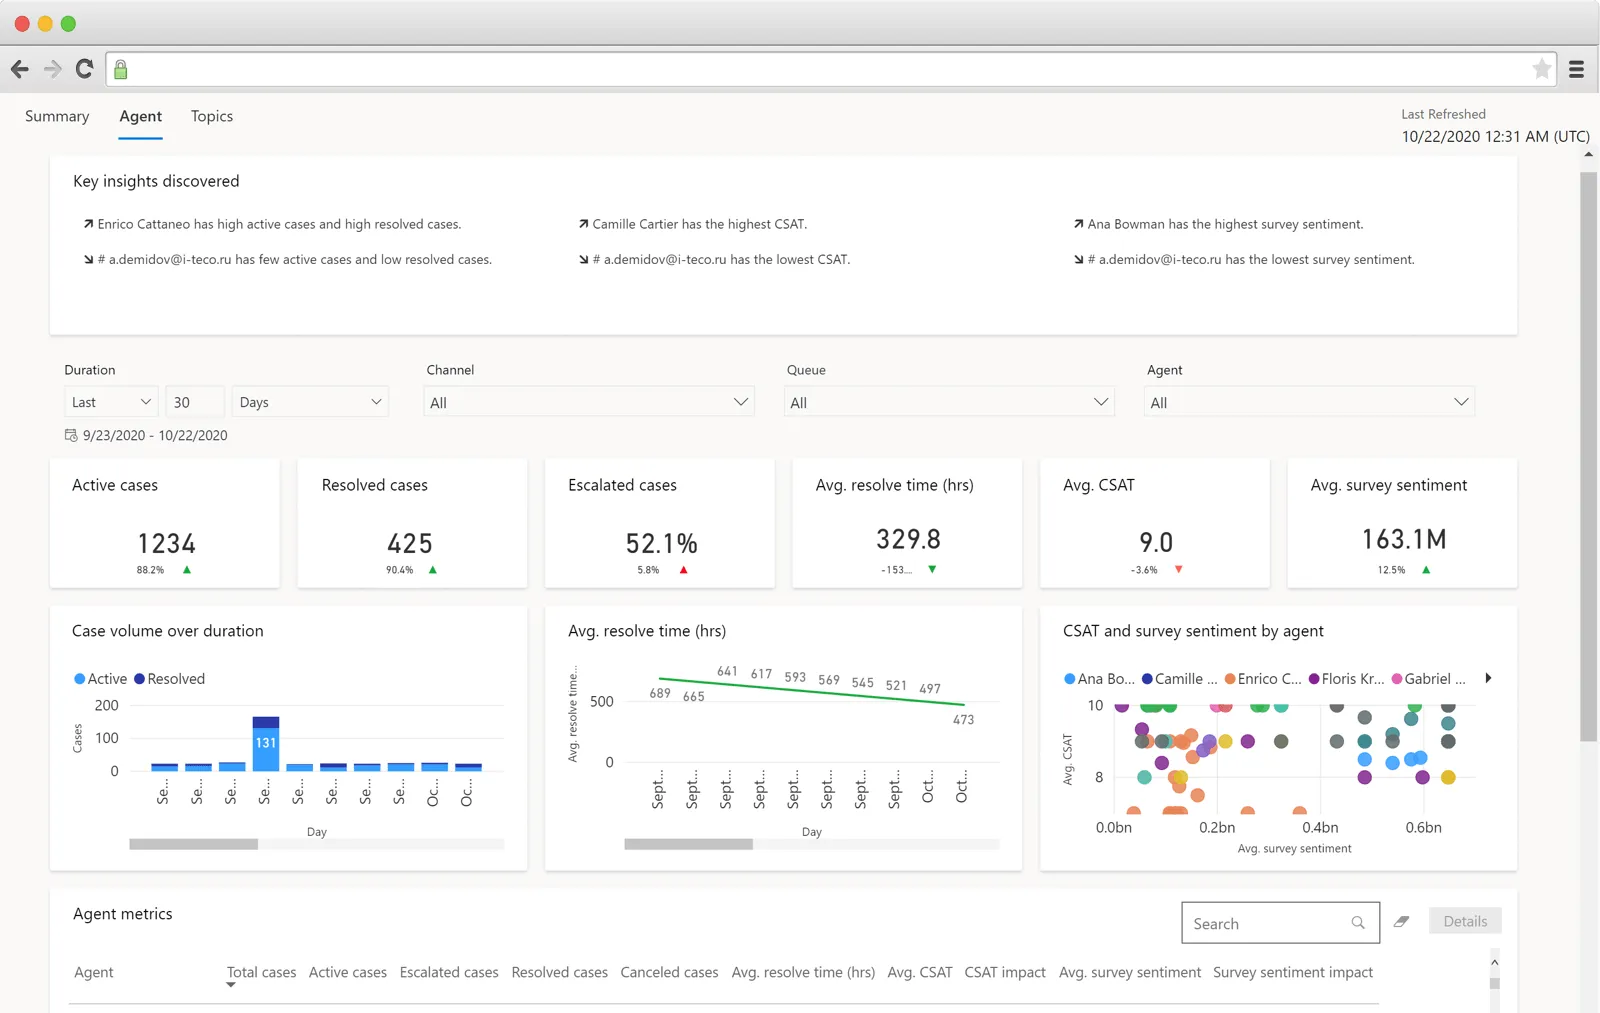Go back with browser back arrow
Screen dimensions: 1600x1013
coord(20,69)
